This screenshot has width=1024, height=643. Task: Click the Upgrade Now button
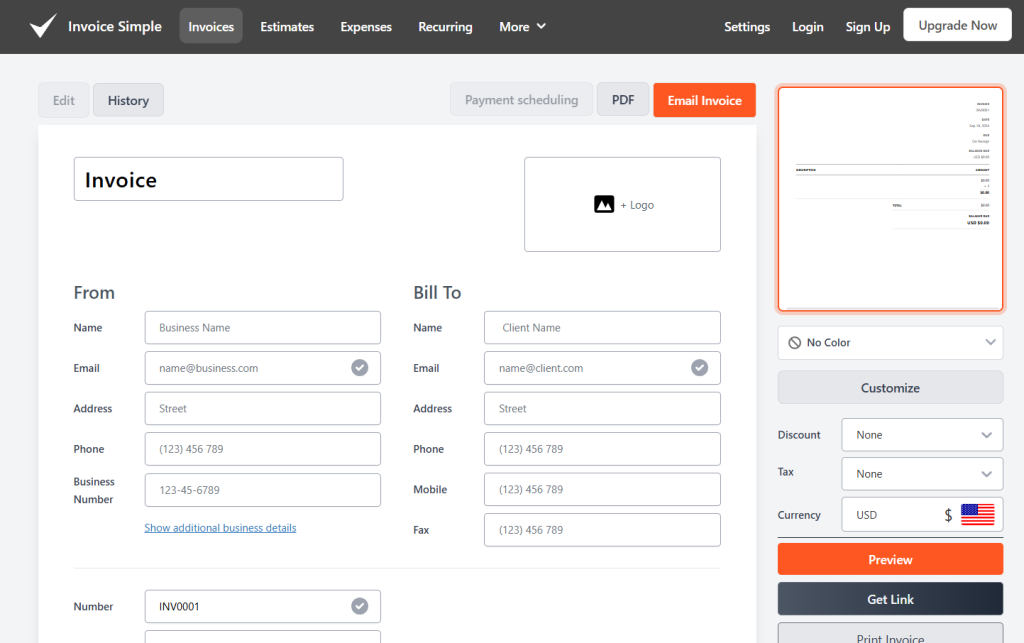point(957,25)
